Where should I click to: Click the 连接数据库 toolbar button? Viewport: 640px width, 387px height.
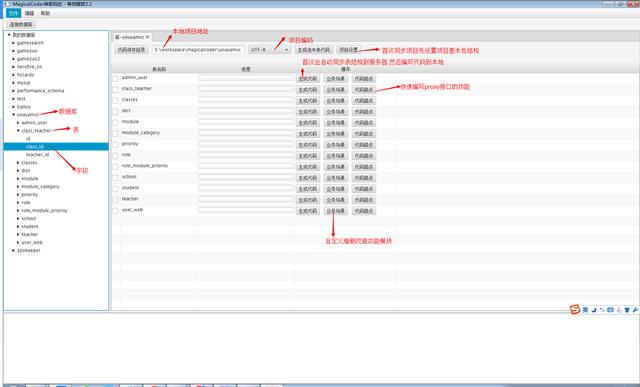coord(21,24)
